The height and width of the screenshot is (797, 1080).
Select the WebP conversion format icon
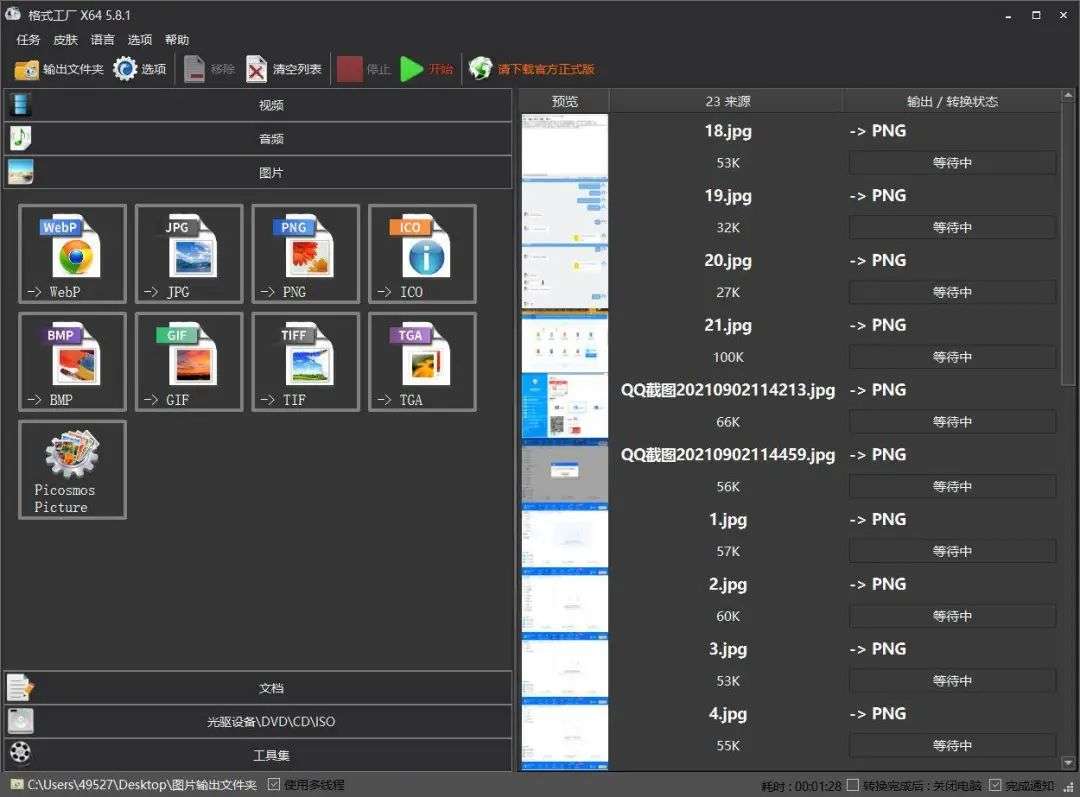pyautogui.click(x=73, y=254)
